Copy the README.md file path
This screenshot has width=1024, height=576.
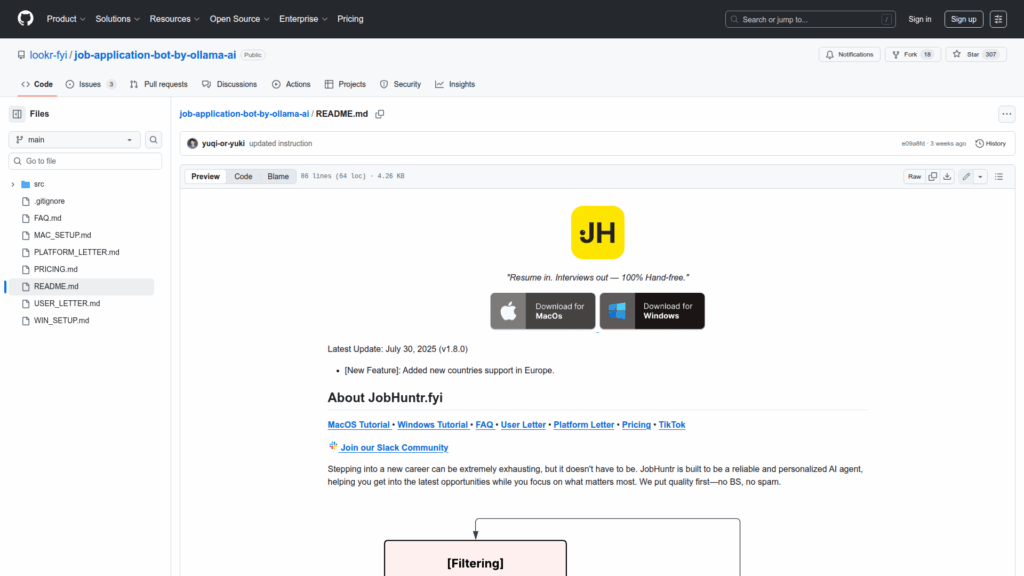click(379, 114)
